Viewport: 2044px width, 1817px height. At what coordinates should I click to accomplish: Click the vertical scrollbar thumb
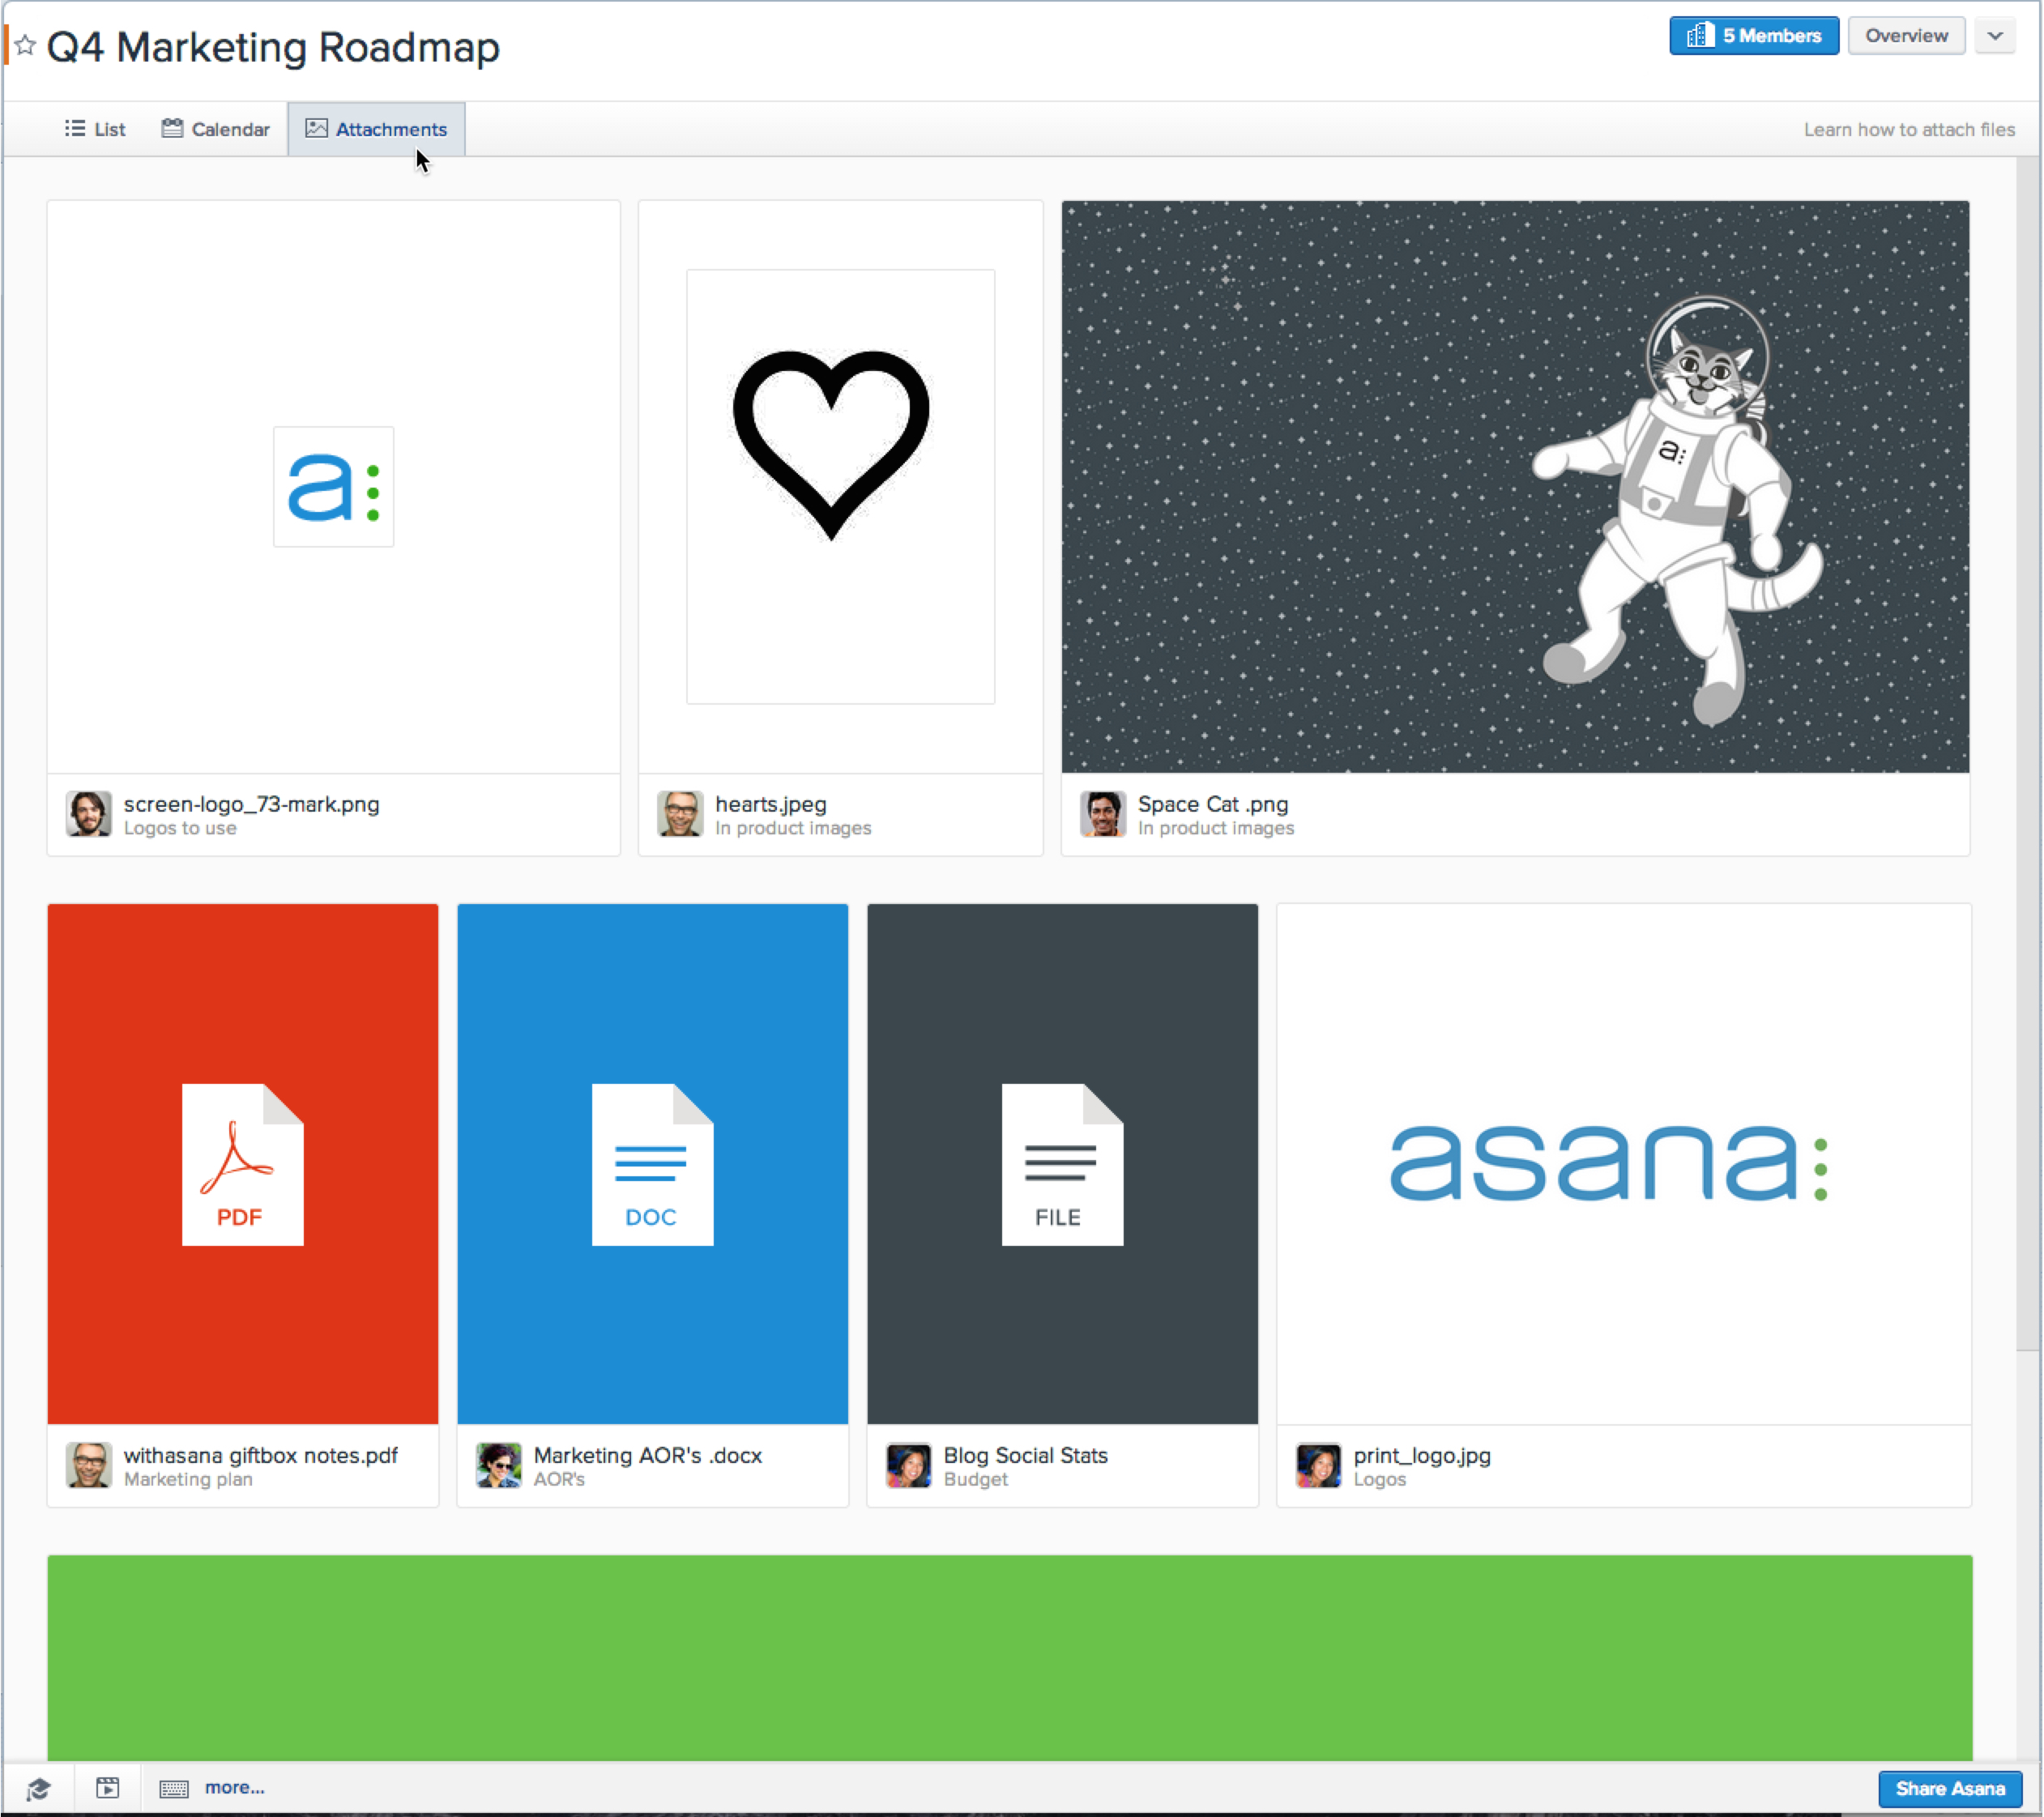tap(2027, 754)
